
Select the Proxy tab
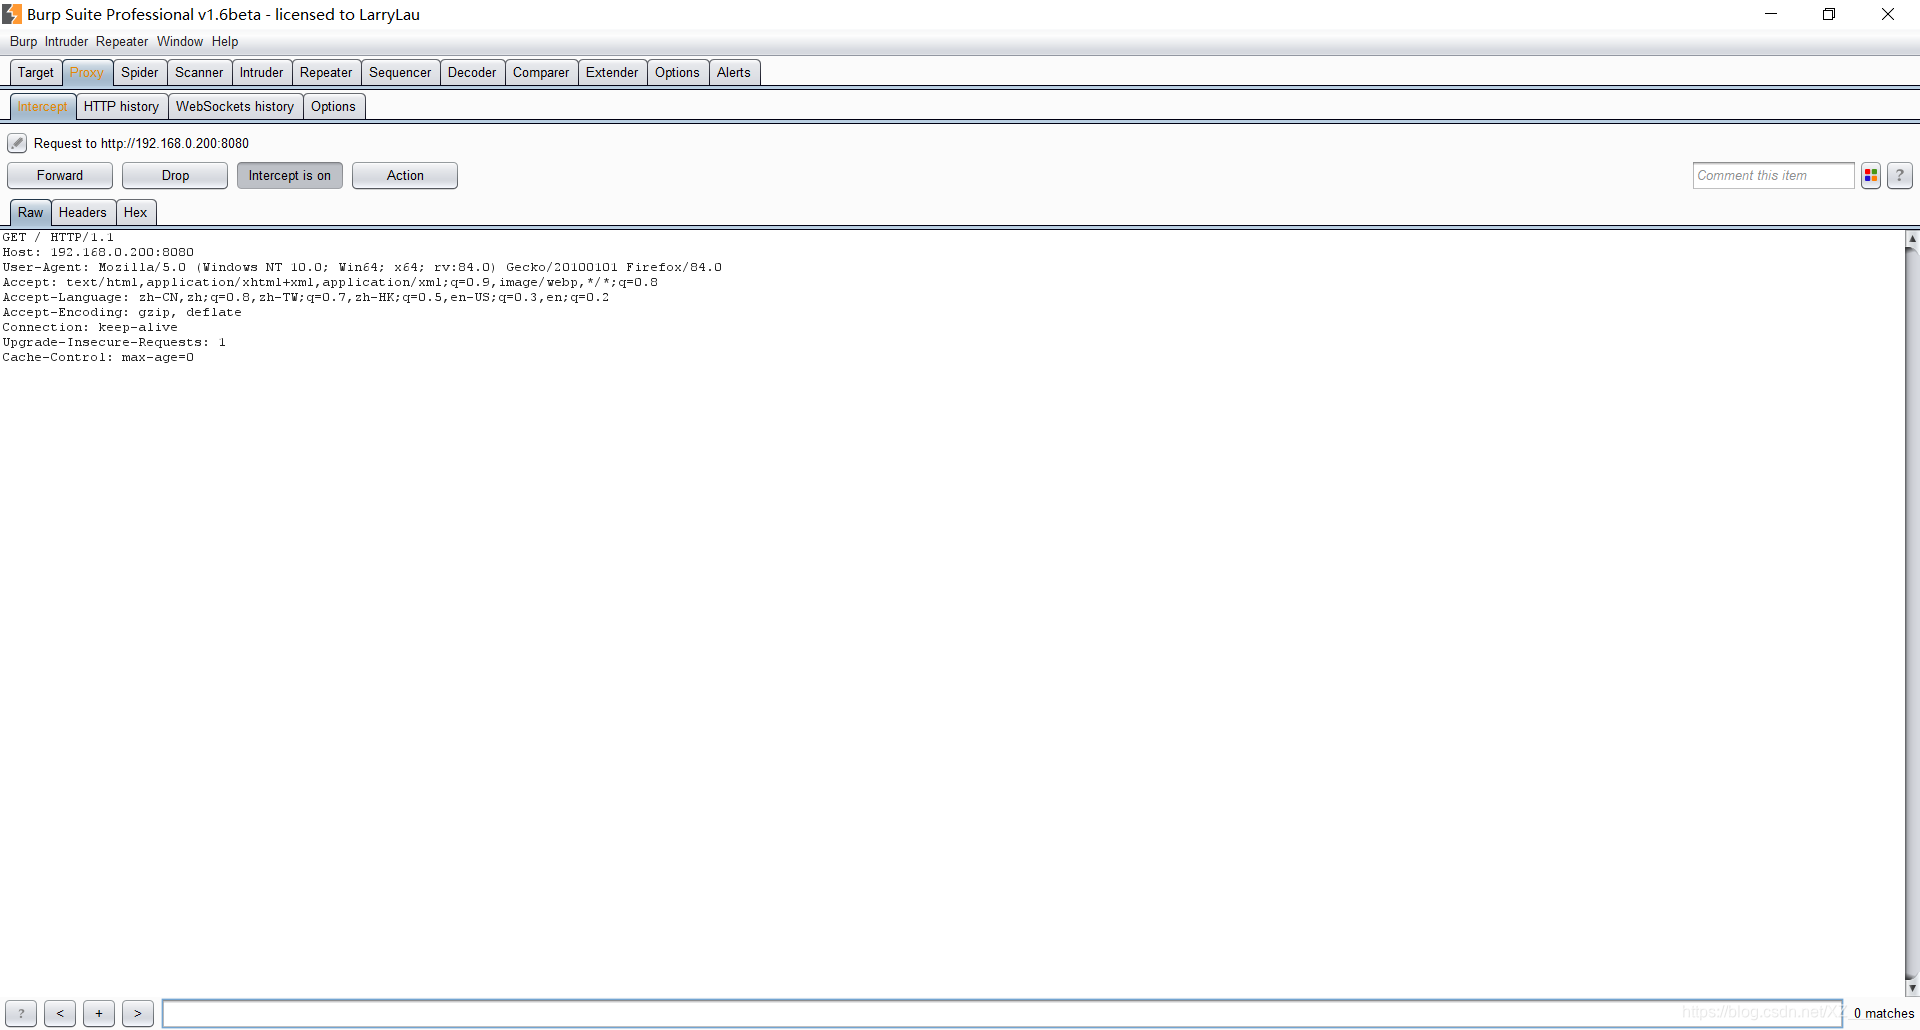tap(87, 73)
